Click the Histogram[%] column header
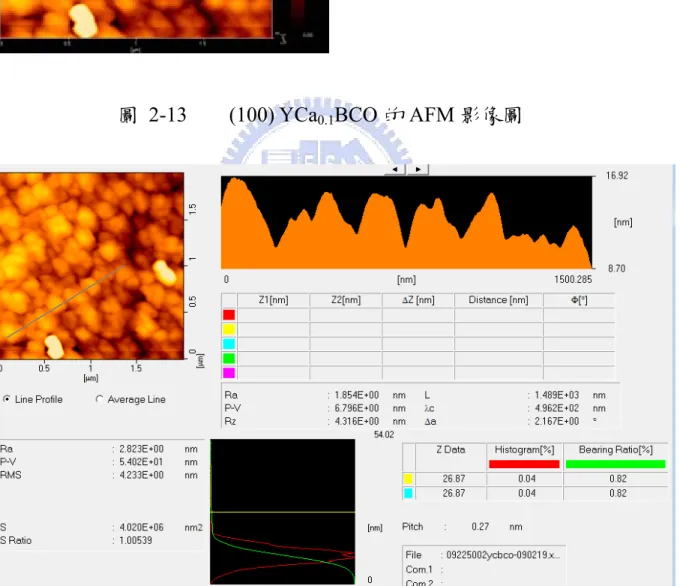Screen dimensions: 680x586 (x=524, y=450)
